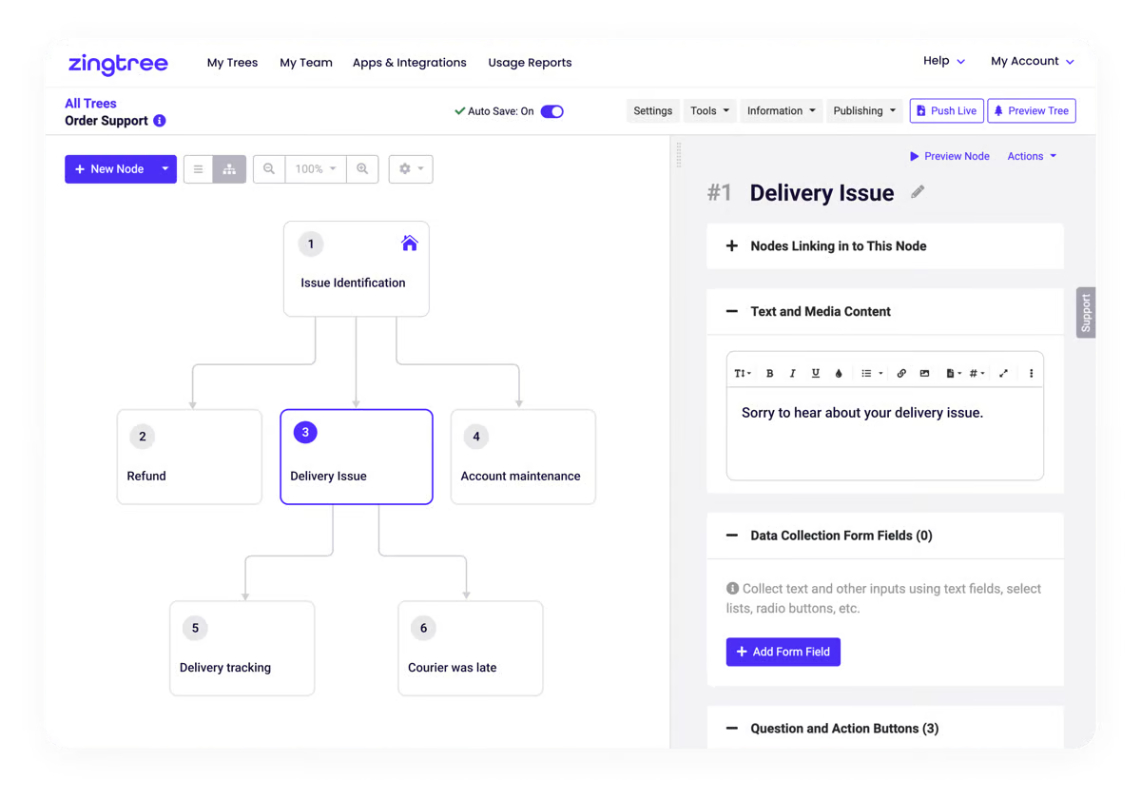Zoom in the tree canvas
Screen dimensions: 1141x800
[x=362, y=169]
